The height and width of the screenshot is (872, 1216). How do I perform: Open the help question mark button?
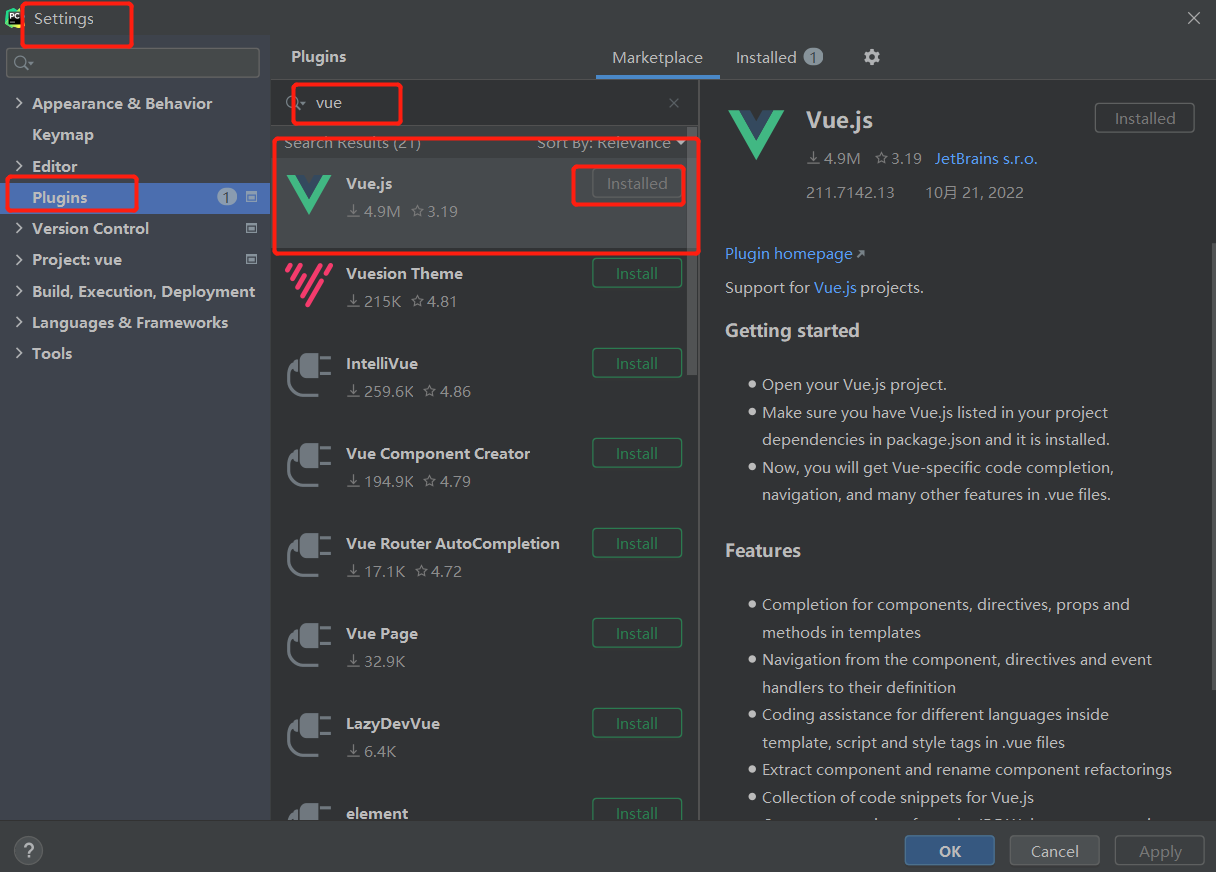click(28, 851)
